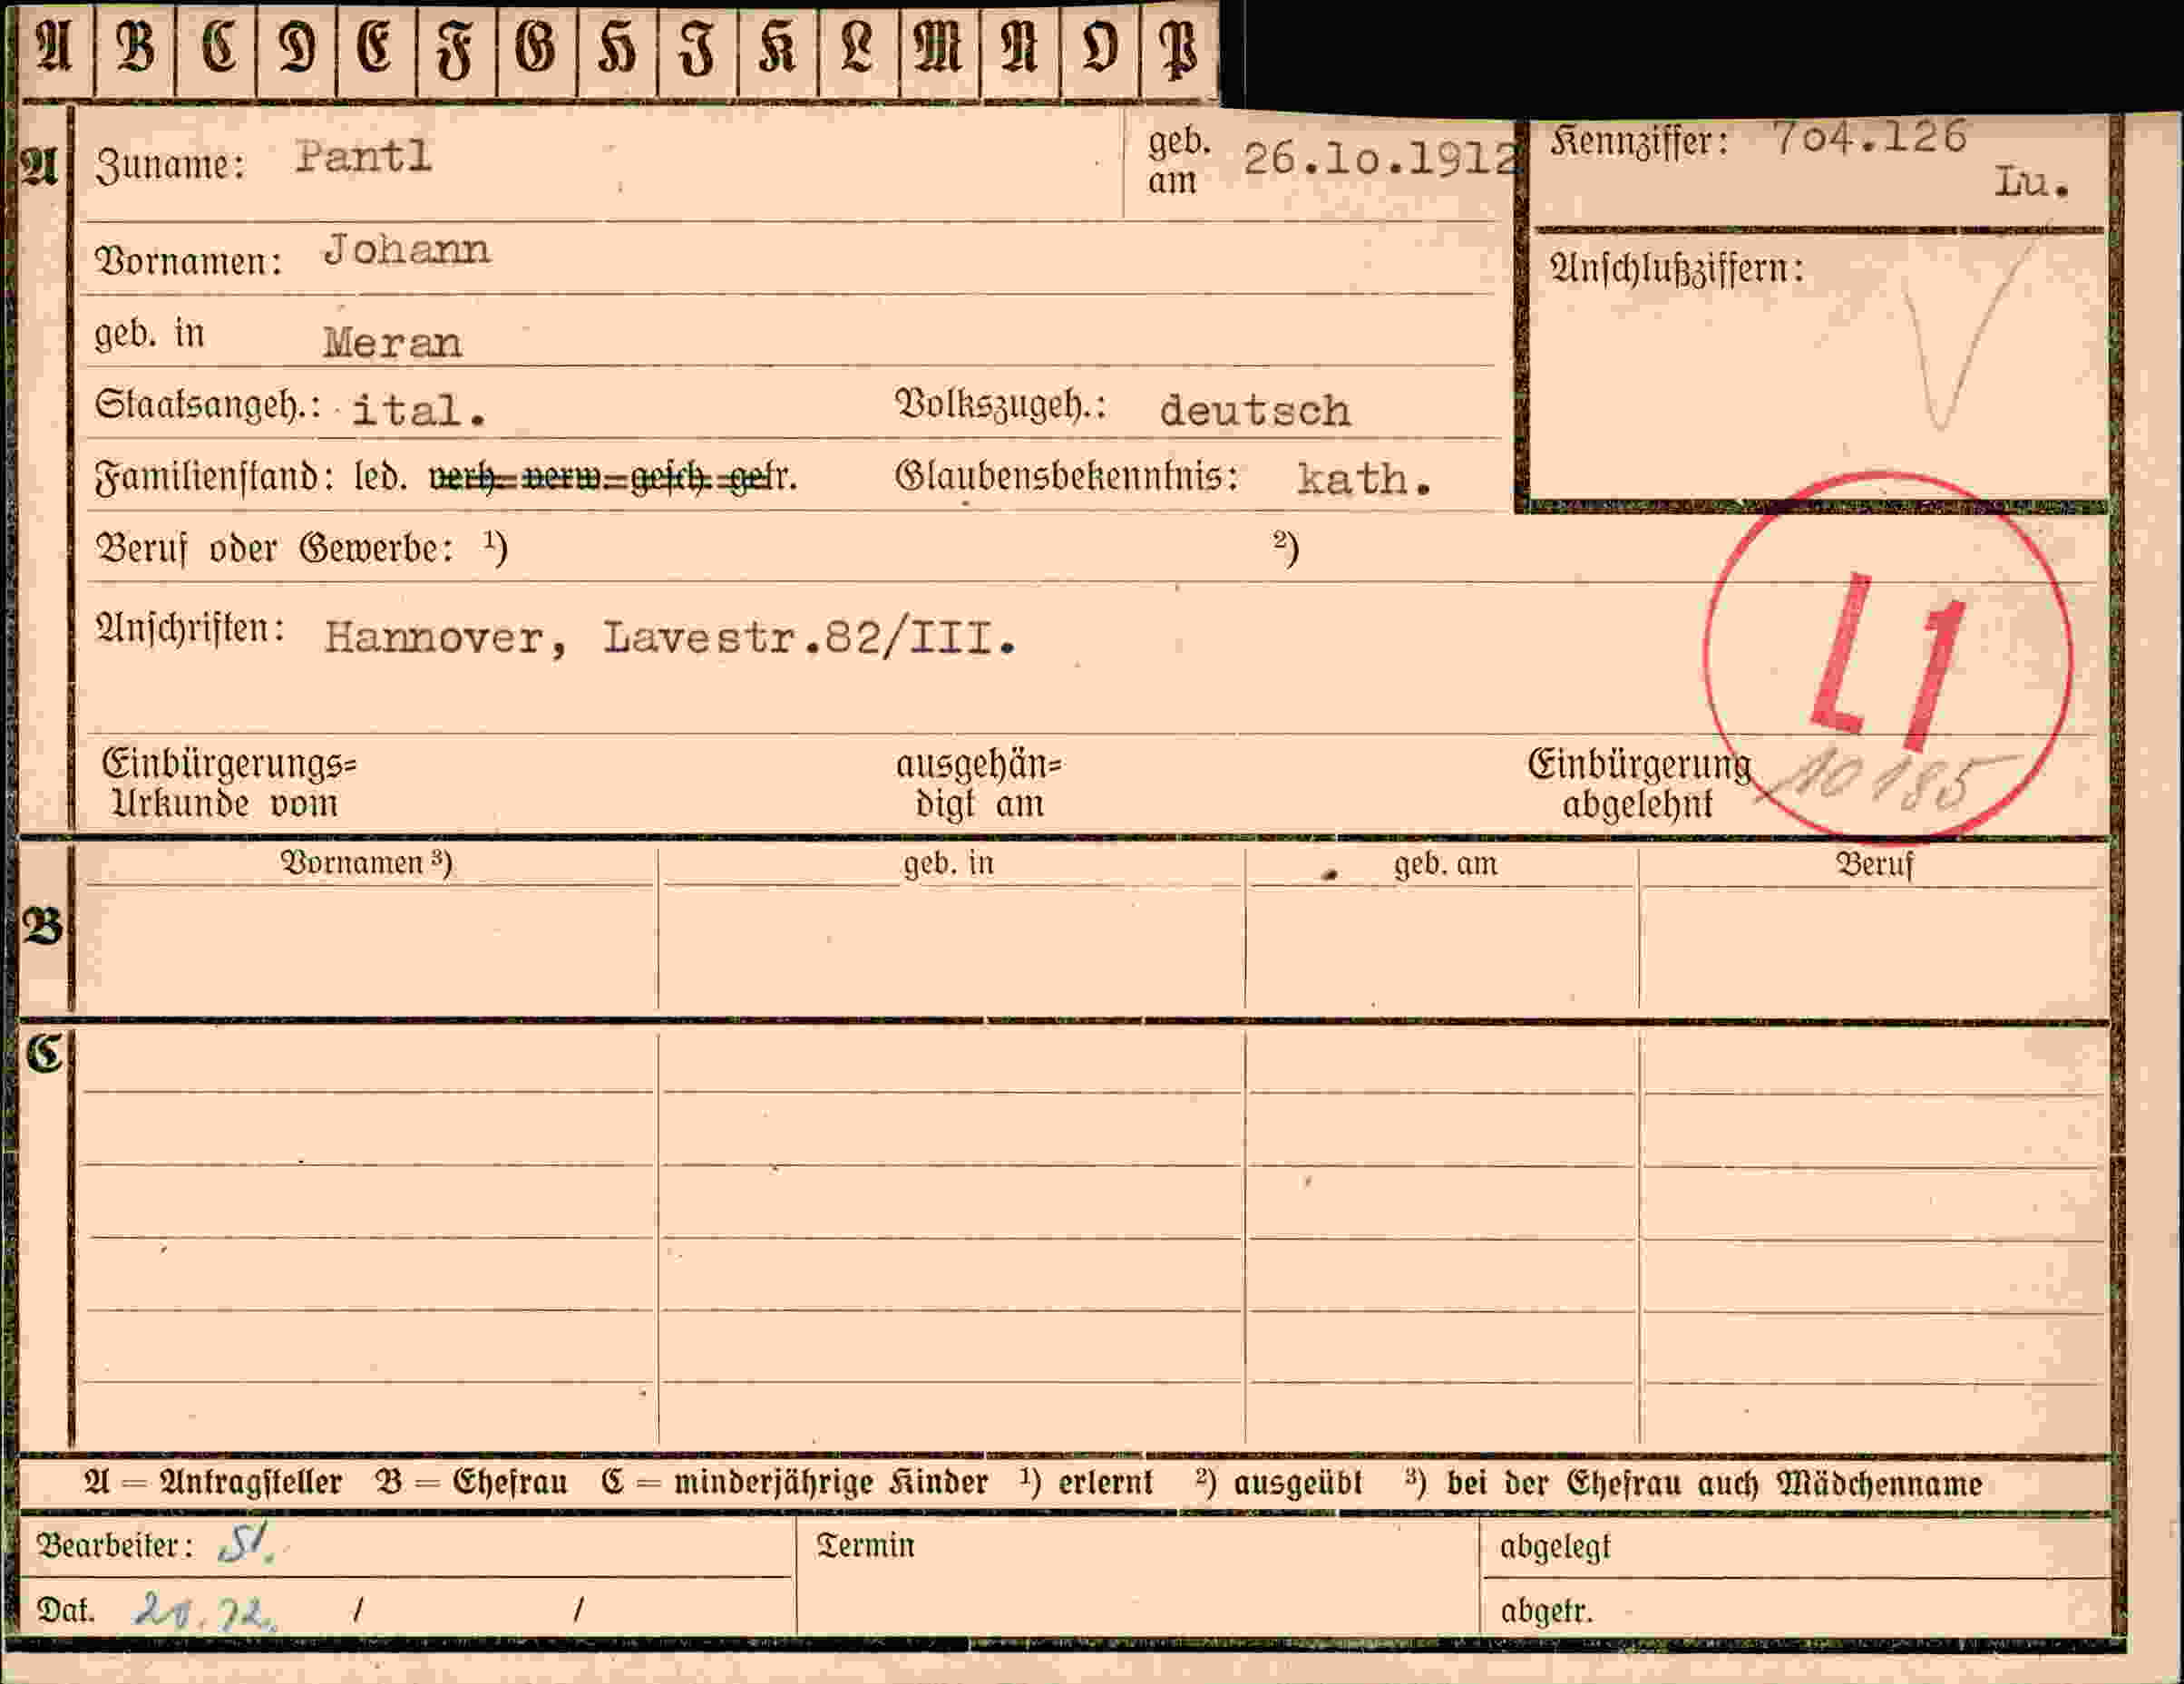Click the "Volkszugeh.:" label
The image size is (2184, 1684).
click(x=1000, y=405)
